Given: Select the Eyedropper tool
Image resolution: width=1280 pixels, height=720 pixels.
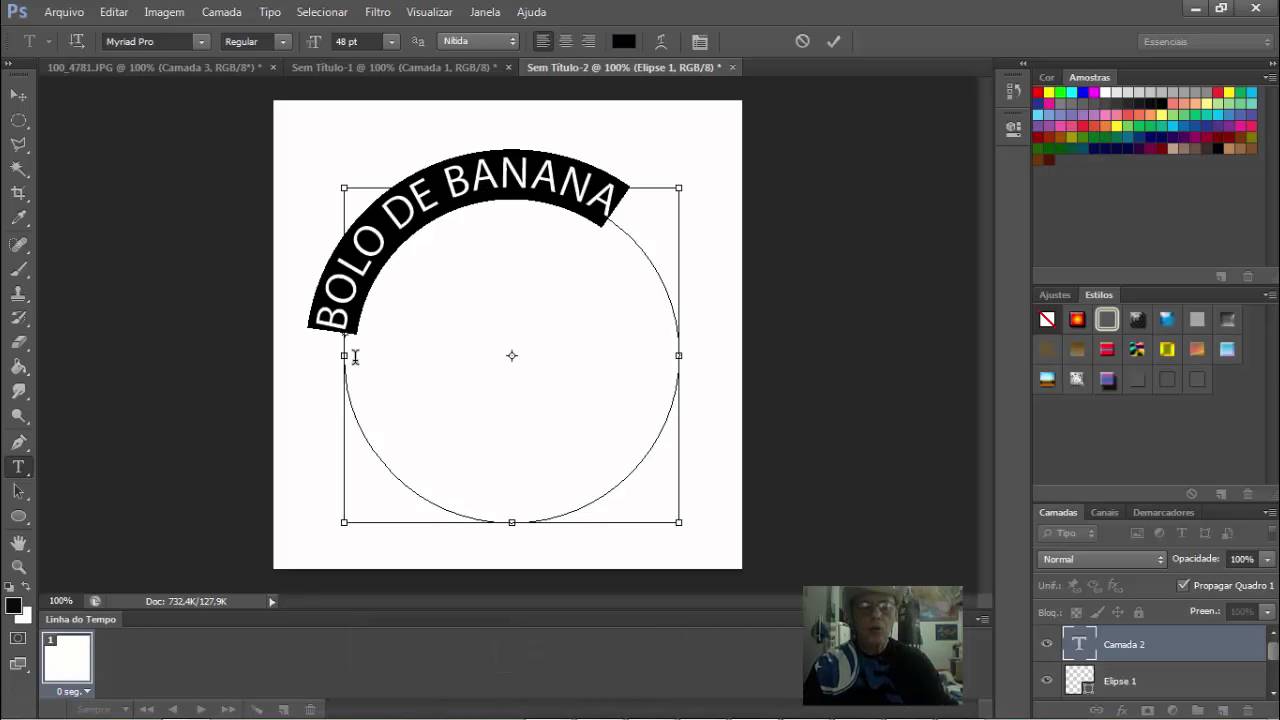Looking at the screenshot, I should point(18,219).
